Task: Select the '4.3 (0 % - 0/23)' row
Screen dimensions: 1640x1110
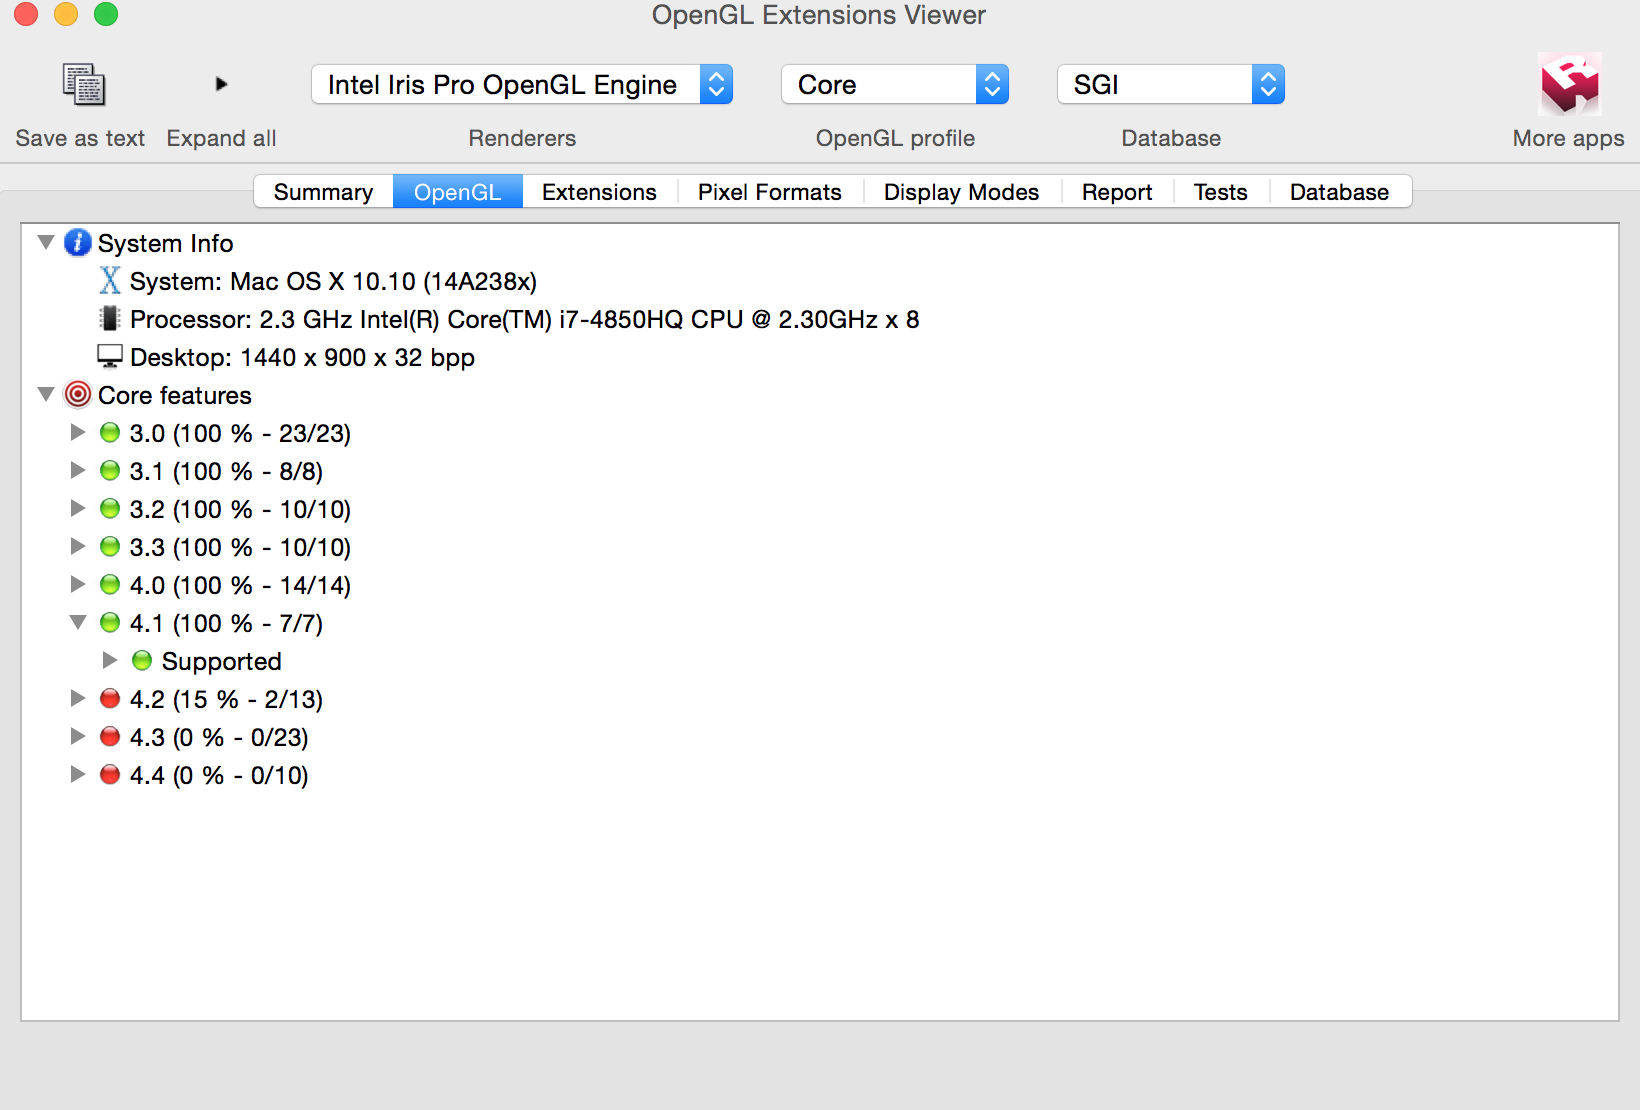Action: point(219,737)
